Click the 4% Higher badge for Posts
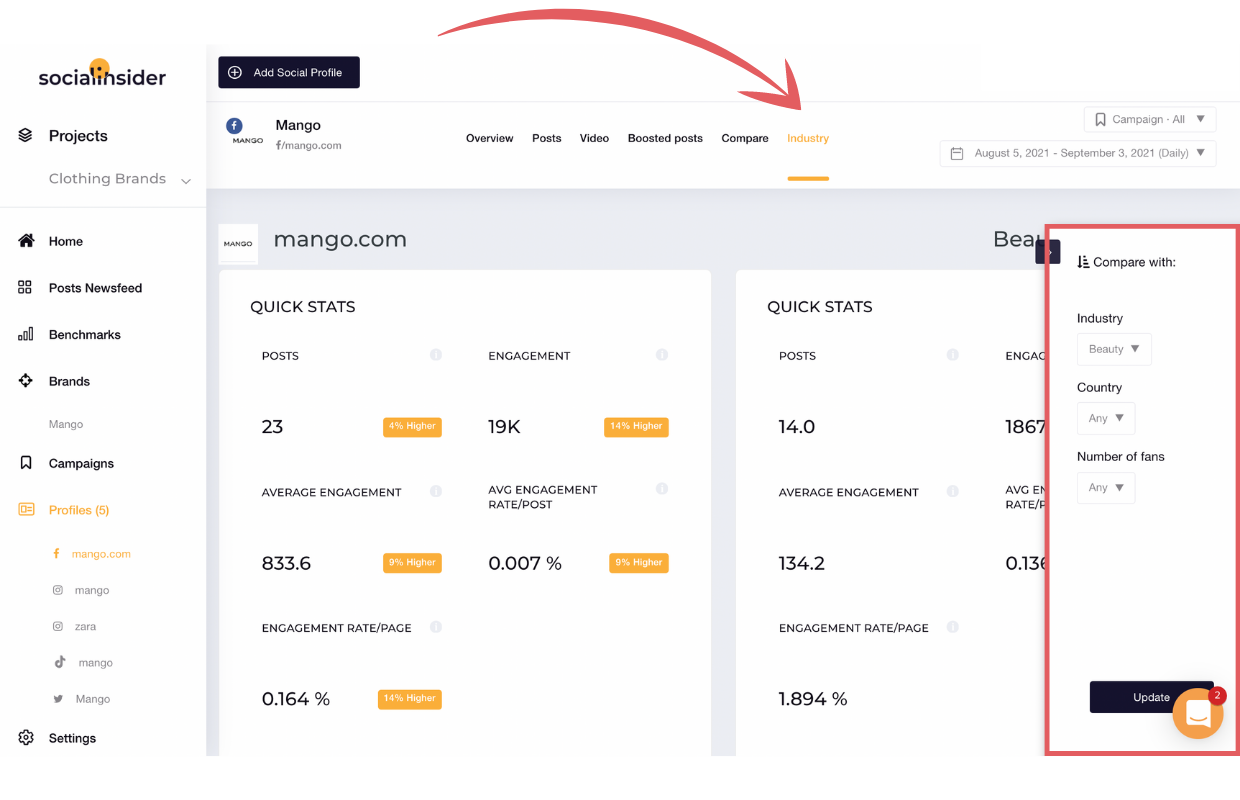 [x=412, y=426]
